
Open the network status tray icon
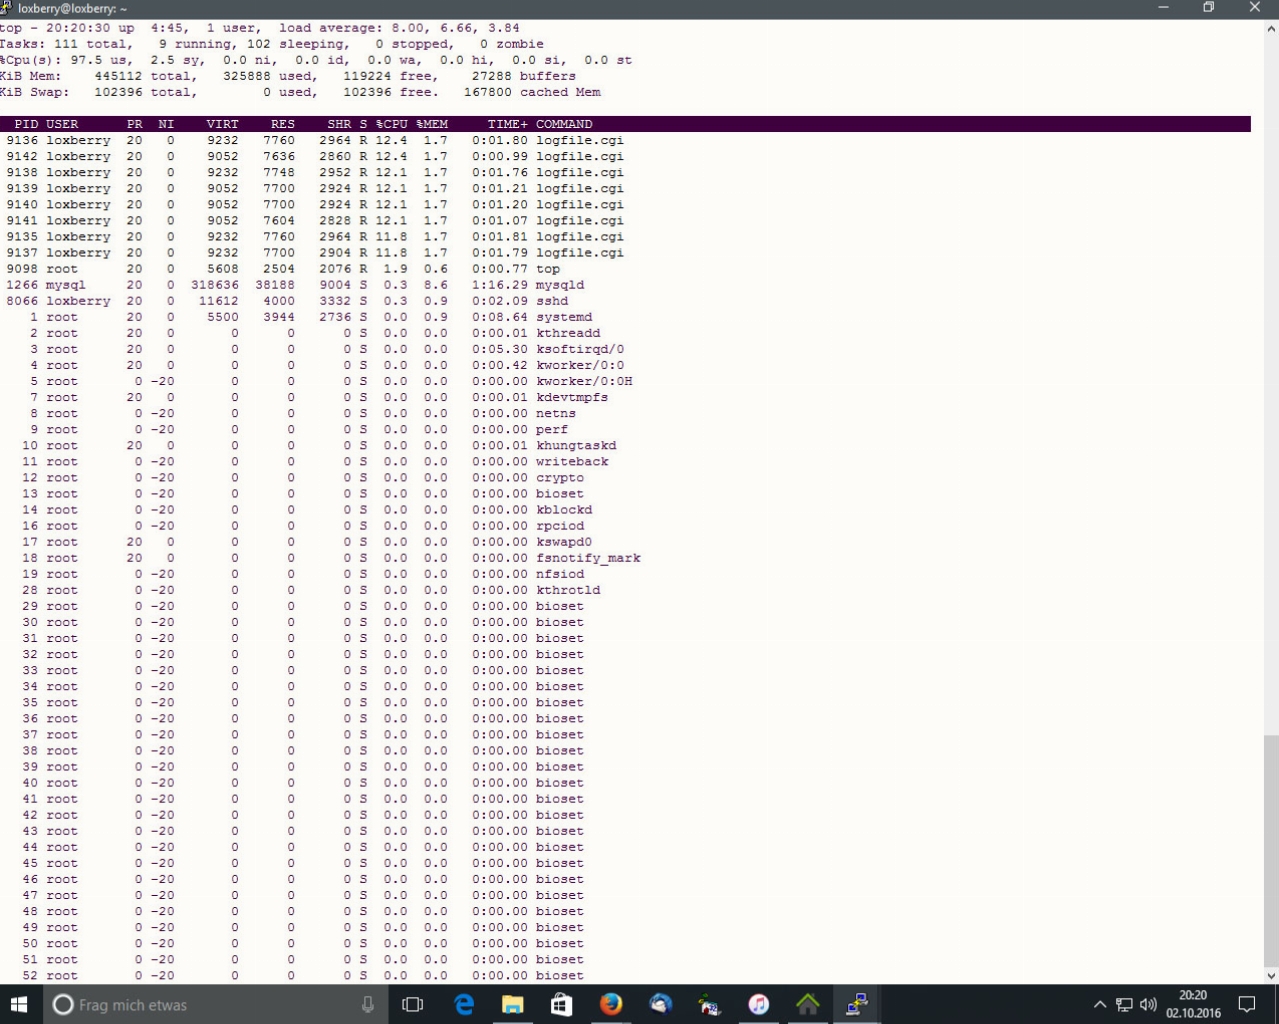[x=1124, y=1004]
